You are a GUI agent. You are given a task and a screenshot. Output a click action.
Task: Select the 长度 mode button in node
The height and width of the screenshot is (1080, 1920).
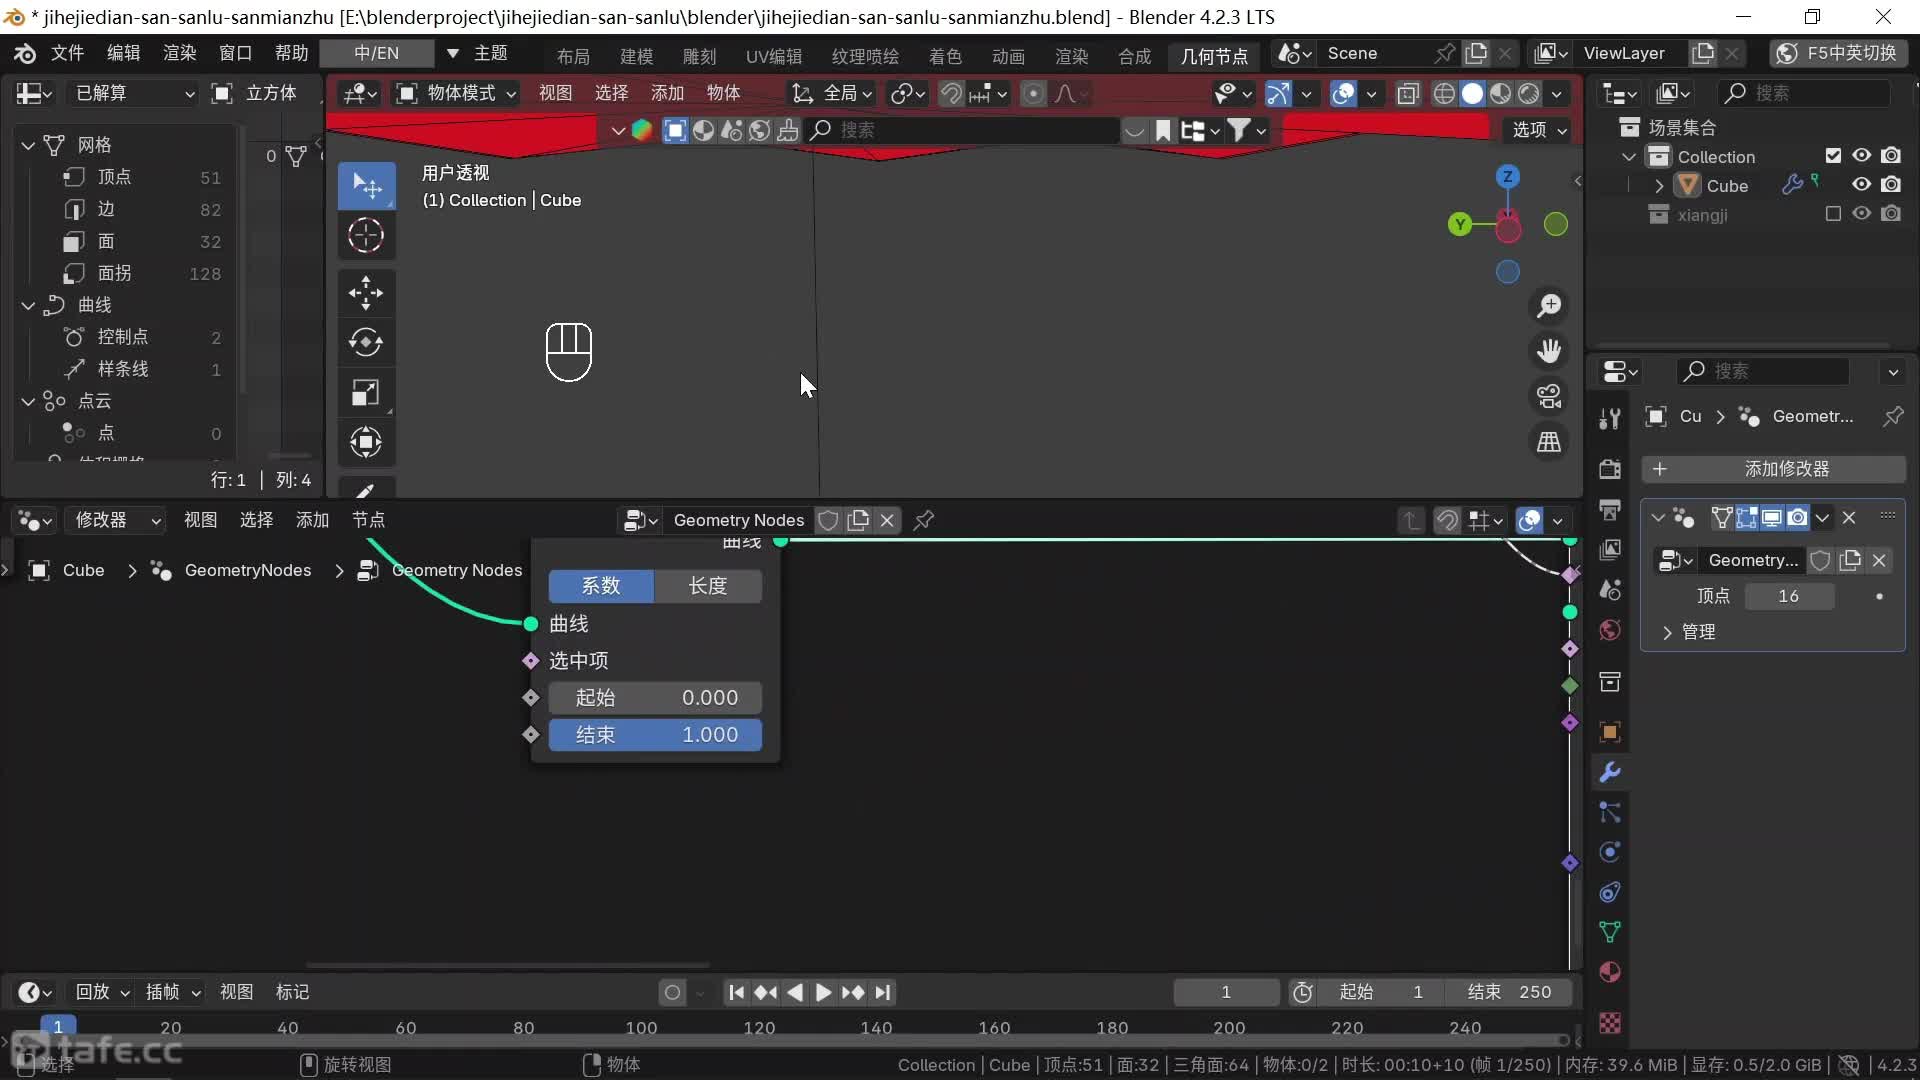click(707, 586)
